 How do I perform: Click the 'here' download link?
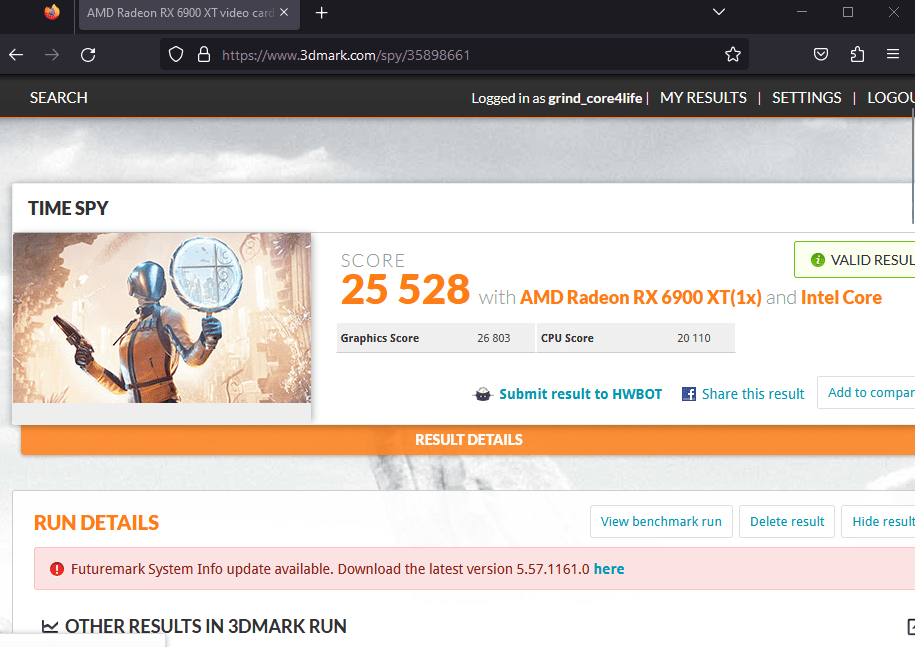(x=609, y=569)
